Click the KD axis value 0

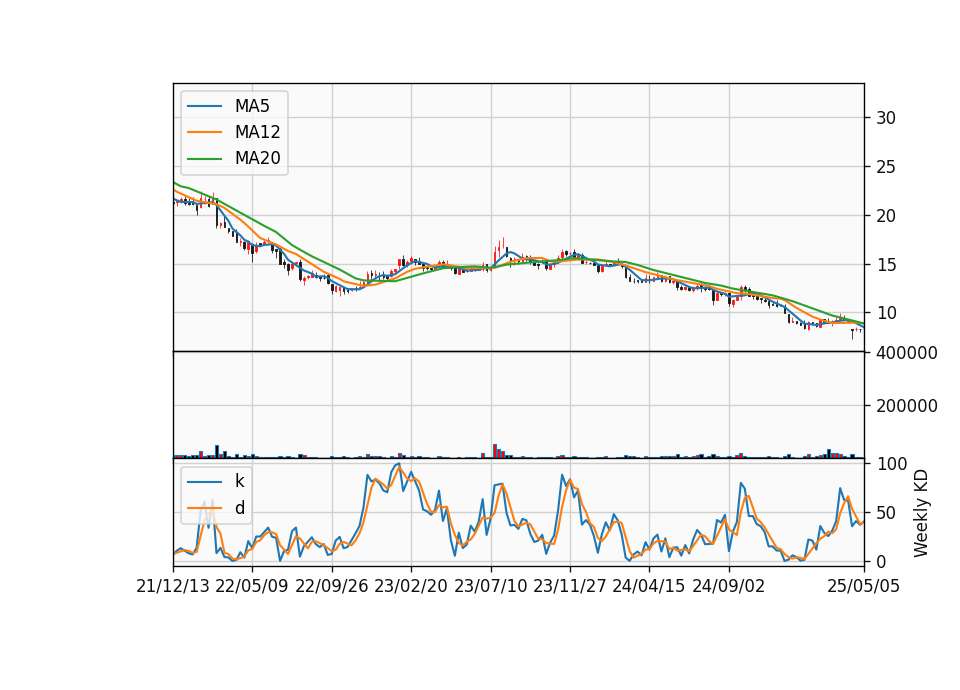tap(880, 561)
